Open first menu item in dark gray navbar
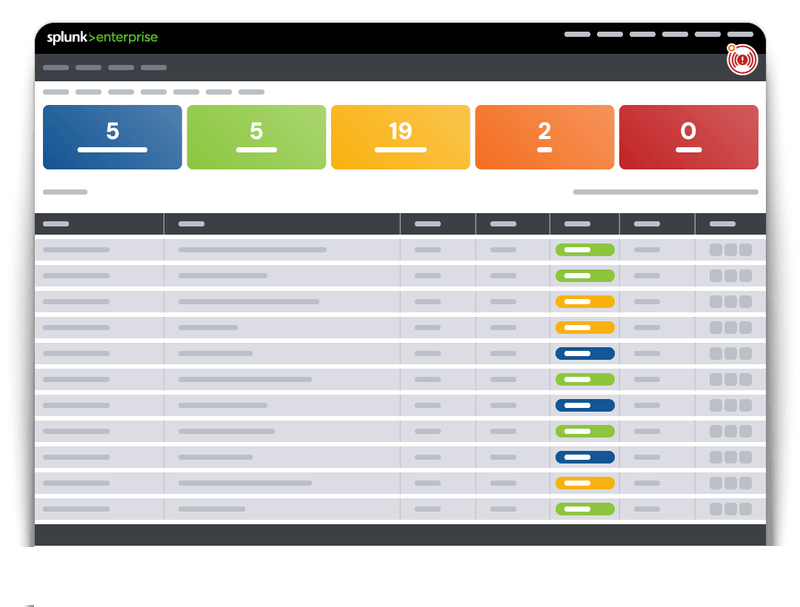The height and width of the screenshot is (607, 800). point(56,68)
